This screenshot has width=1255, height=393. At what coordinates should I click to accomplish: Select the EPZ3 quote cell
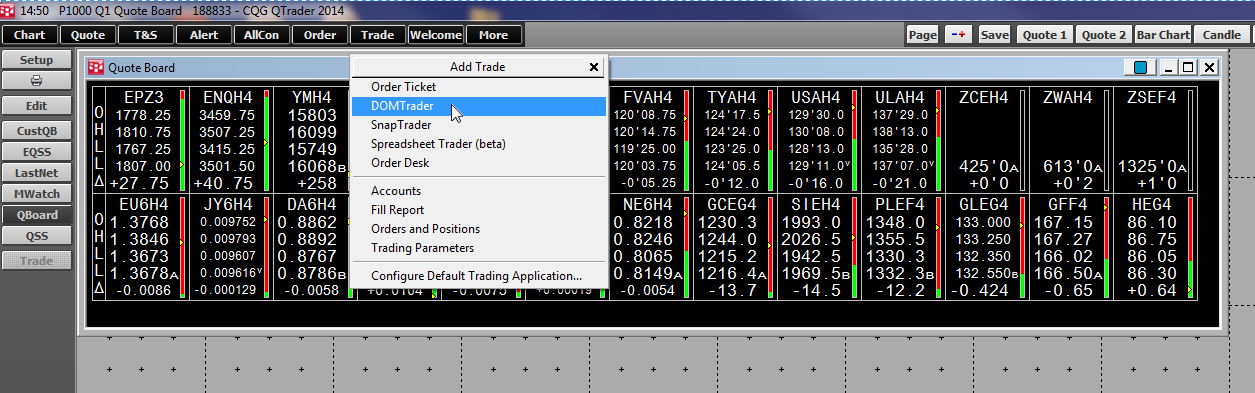(x=147, y=140)
